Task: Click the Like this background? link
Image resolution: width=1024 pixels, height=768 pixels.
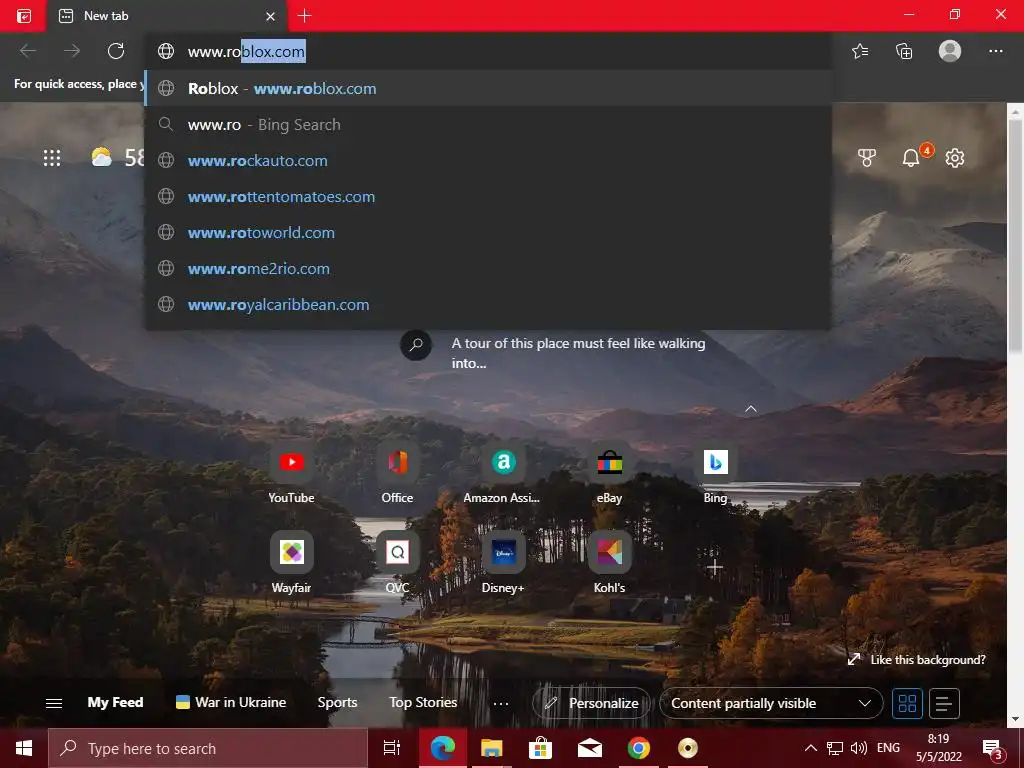Action: tap(916, 660)
